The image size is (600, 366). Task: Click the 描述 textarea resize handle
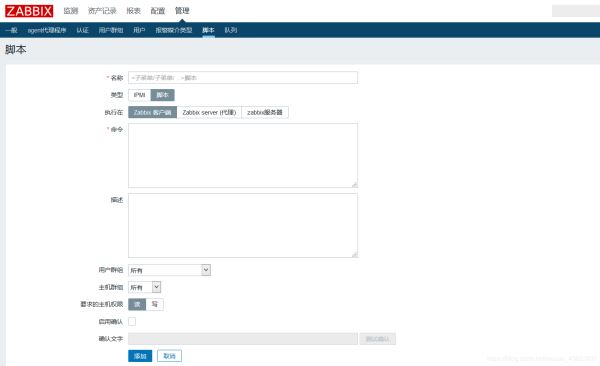pyautogui.click(x=355, y=255)
